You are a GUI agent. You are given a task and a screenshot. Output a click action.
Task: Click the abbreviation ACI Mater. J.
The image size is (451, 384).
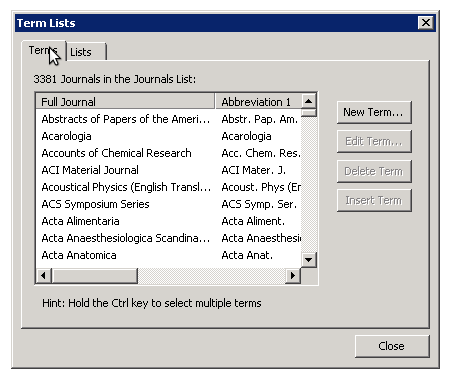pos(254,170)
